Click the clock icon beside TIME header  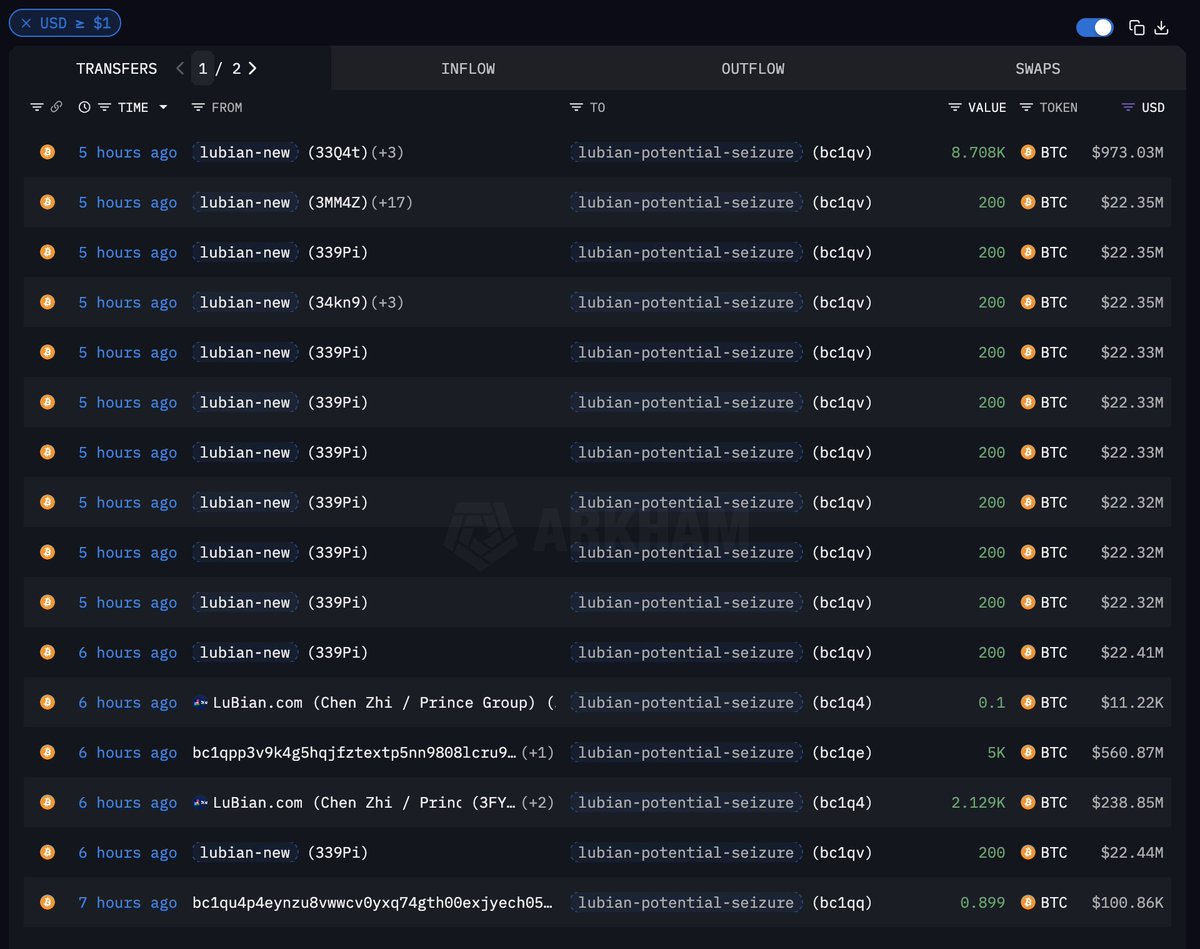coord(84,107)
